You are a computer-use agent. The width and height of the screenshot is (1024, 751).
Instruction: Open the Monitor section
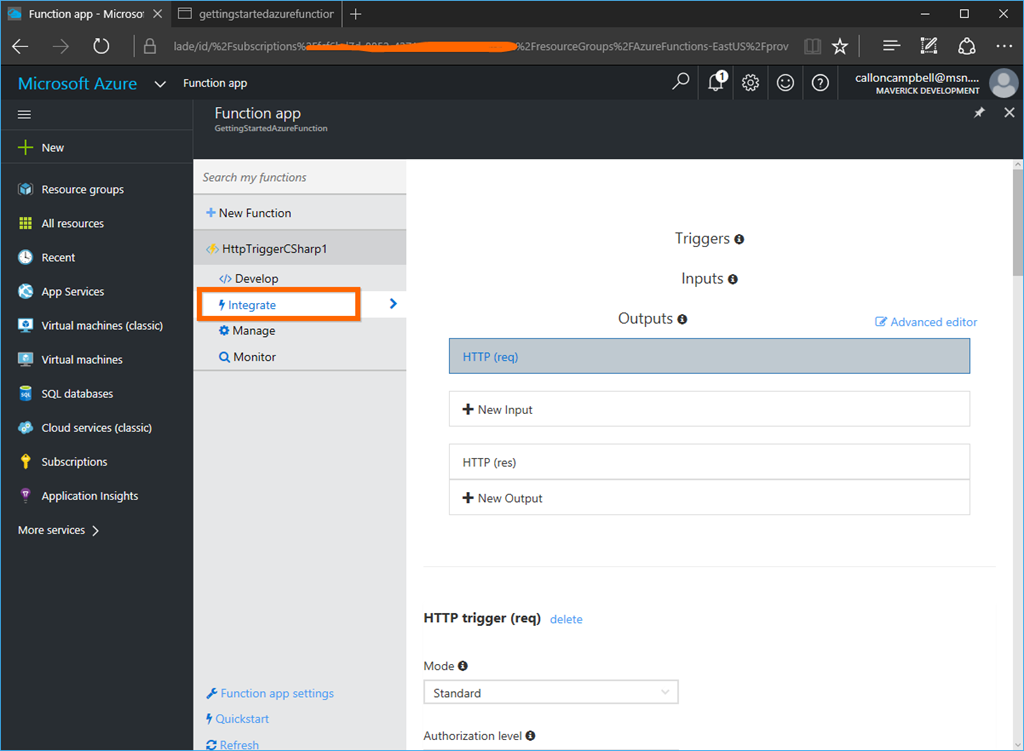point(254,357)
